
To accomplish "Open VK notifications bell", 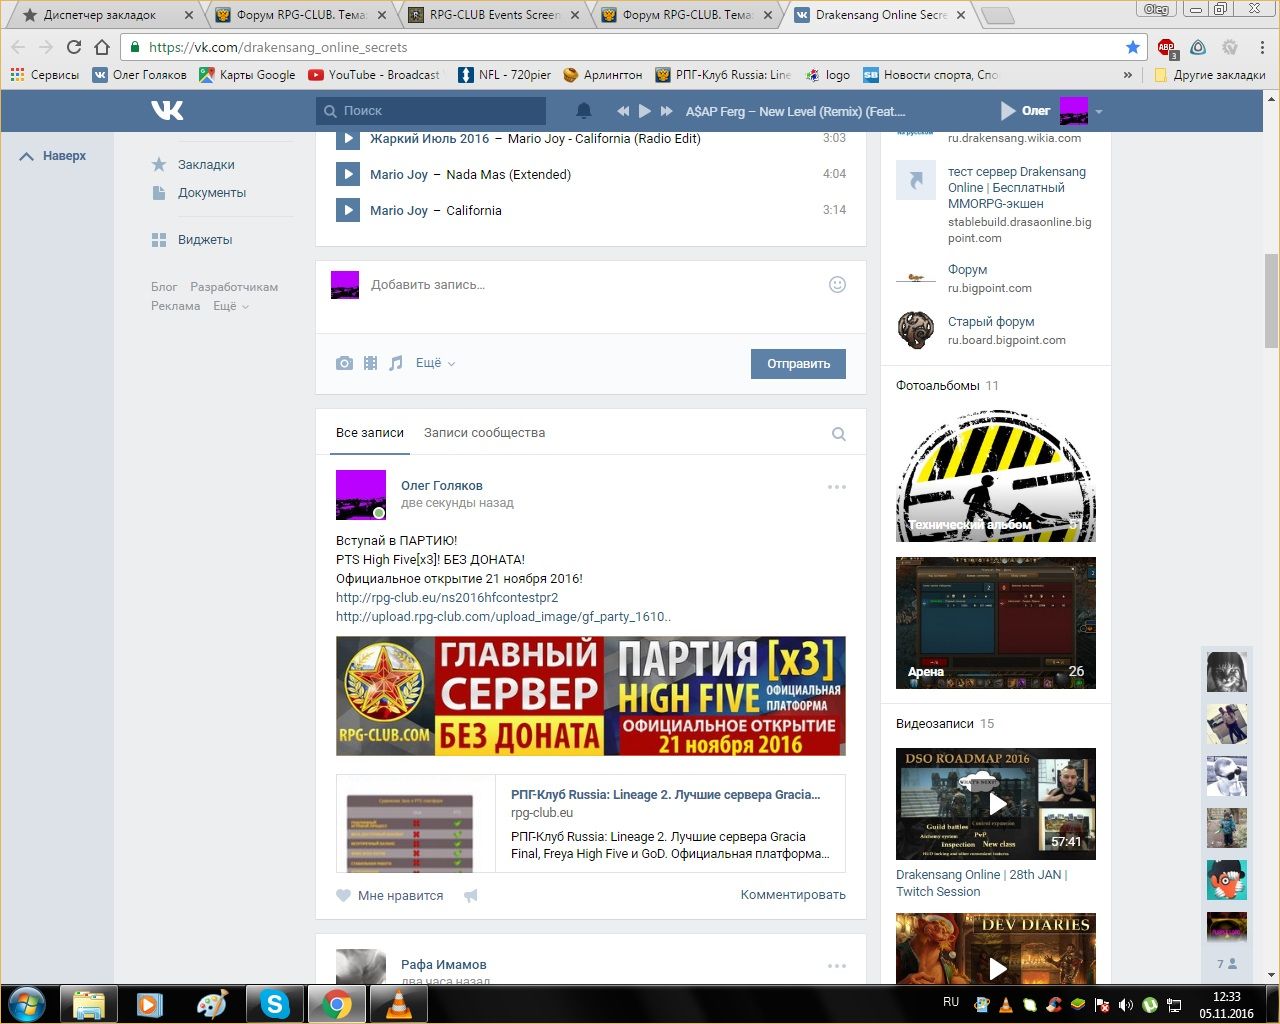I will tap(584, 111).
